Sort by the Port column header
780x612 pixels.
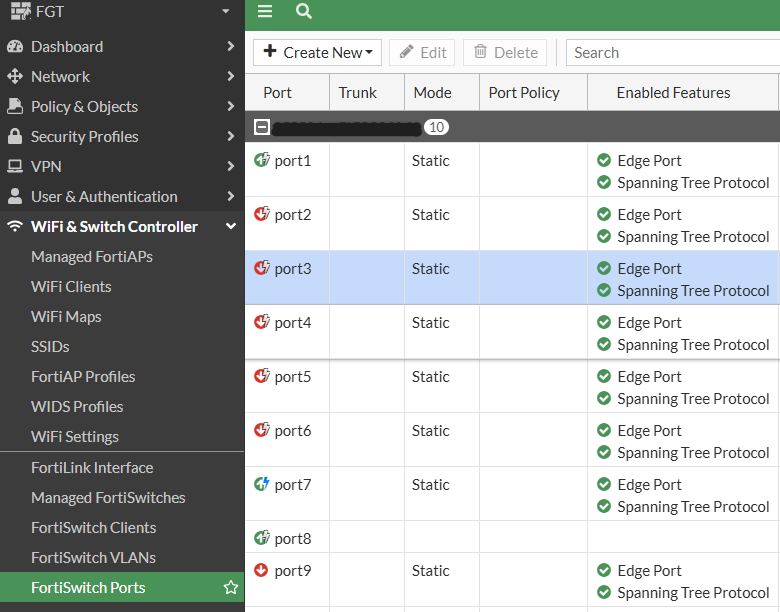click(x=278, y=92)
